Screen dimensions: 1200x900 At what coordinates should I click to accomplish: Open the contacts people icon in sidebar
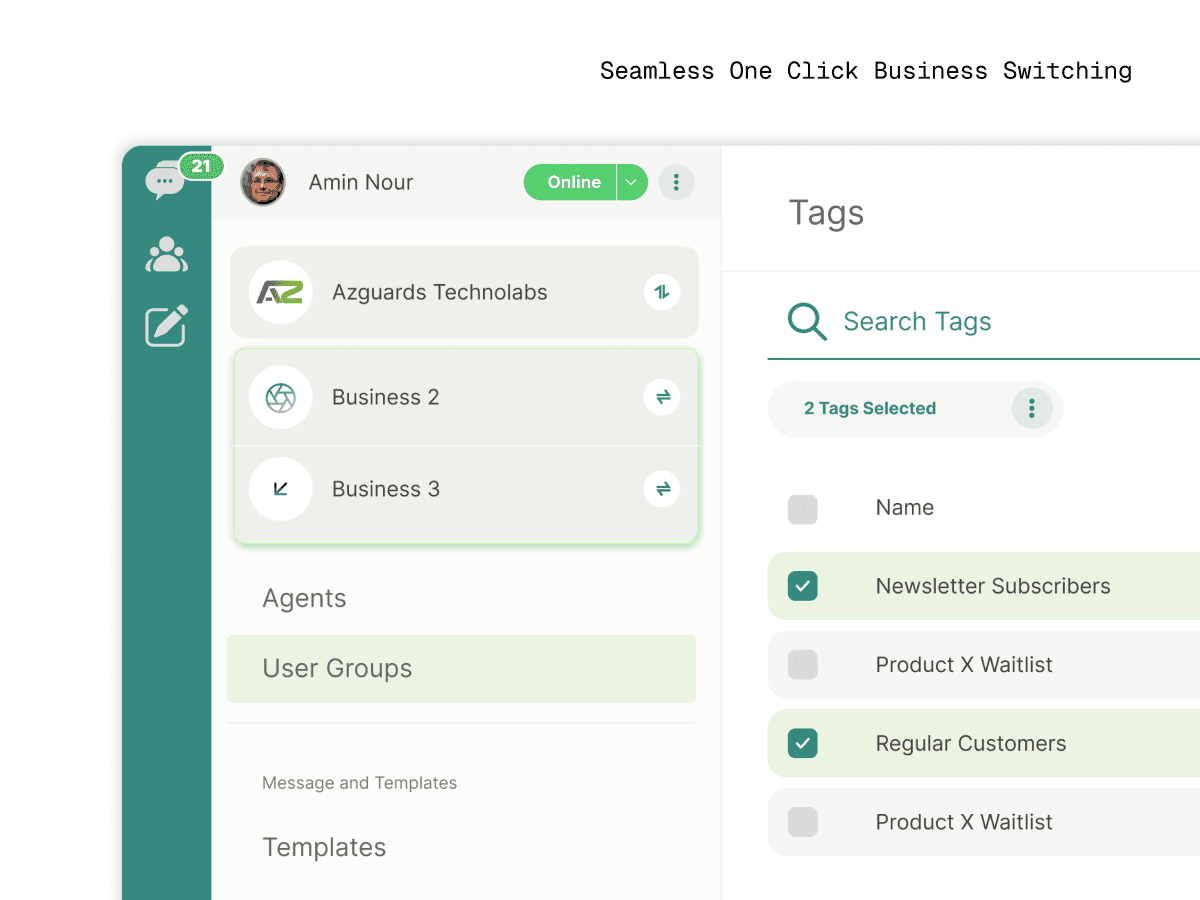tap(166, 255)
